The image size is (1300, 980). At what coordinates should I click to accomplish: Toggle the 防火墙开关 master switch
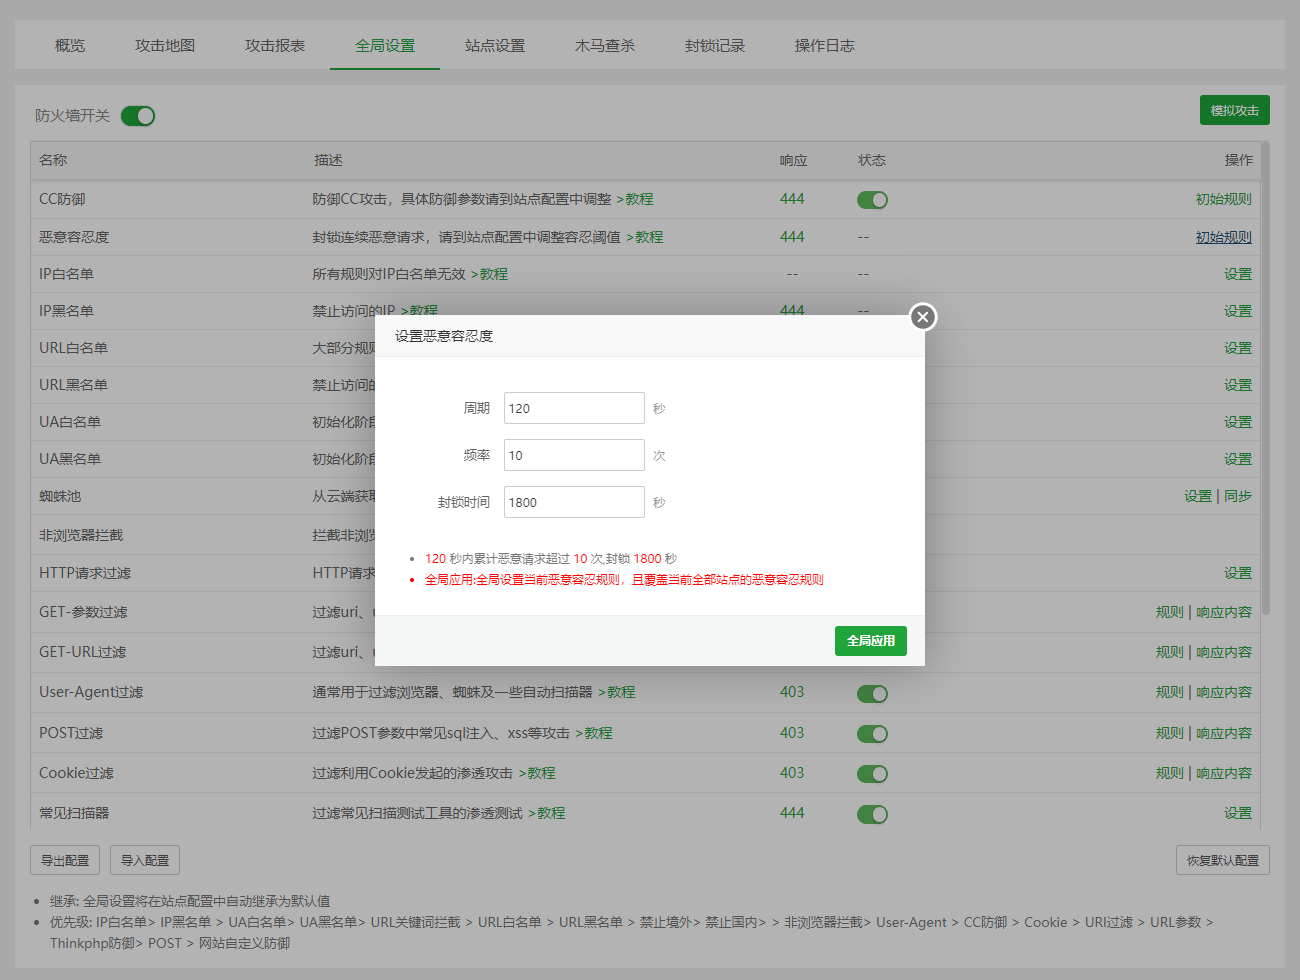click(138, 116)
